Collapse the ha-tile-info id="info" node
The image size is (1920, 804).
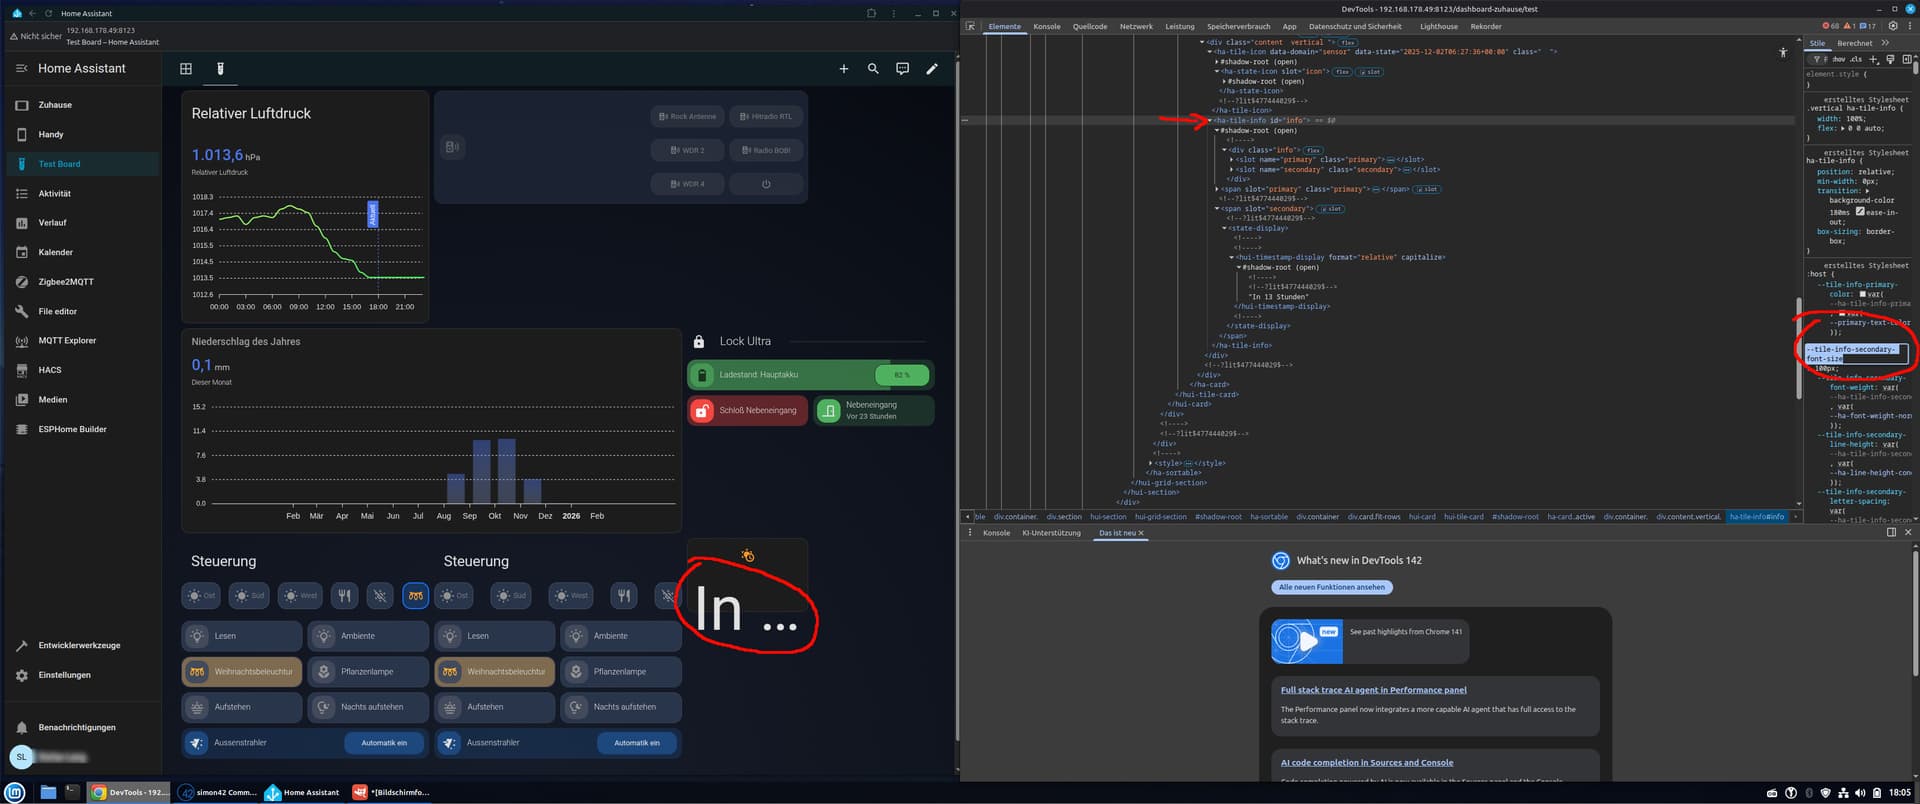coord(1210,120)
